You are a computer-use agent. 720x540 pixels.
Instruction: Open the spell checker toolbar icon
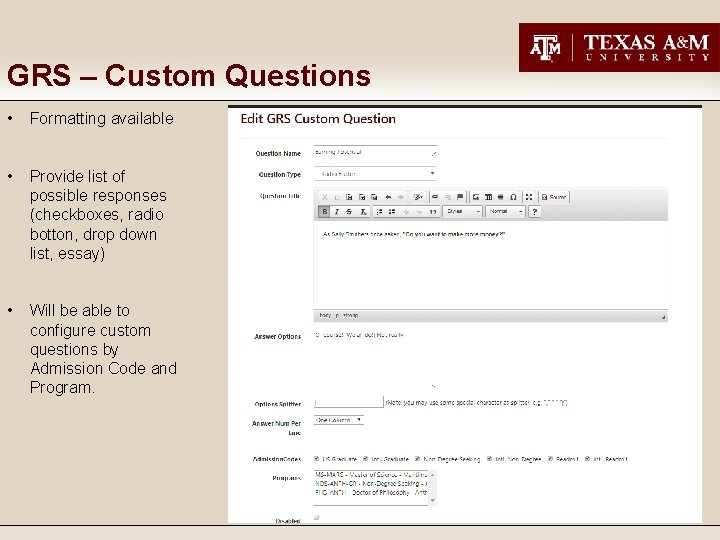(x=417, y=197)
